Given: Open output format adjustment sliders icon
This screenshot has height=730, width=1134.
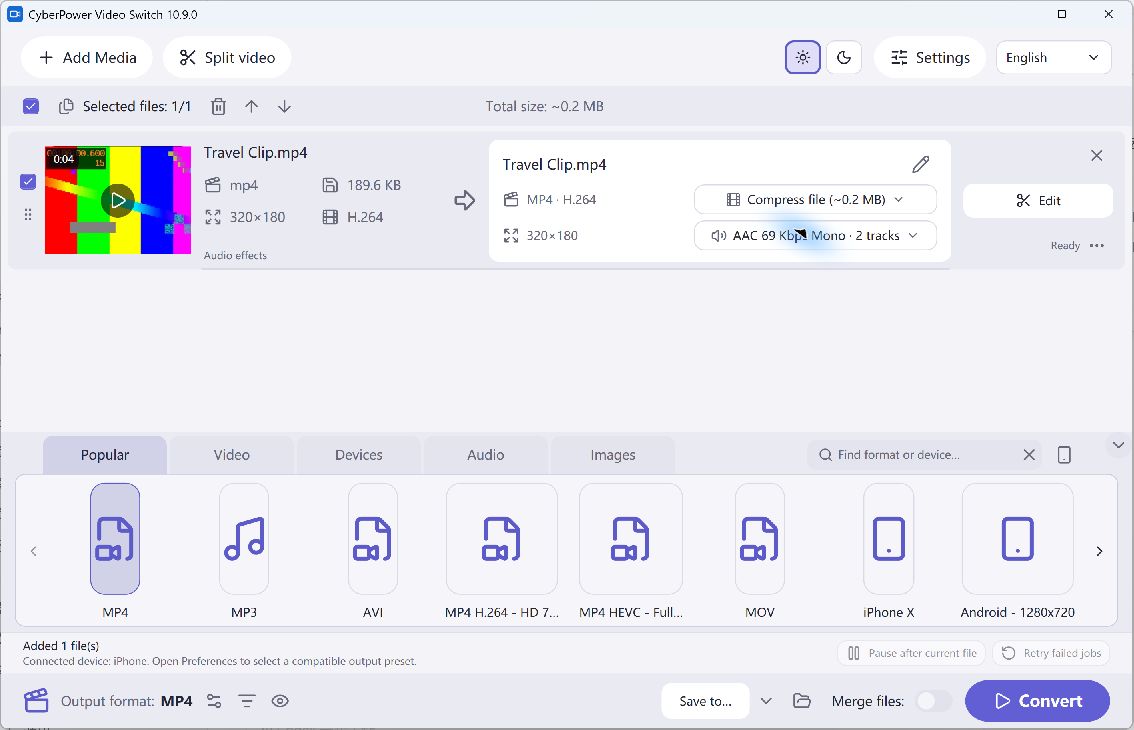Looking at the screenshot, I should point(214,701).
